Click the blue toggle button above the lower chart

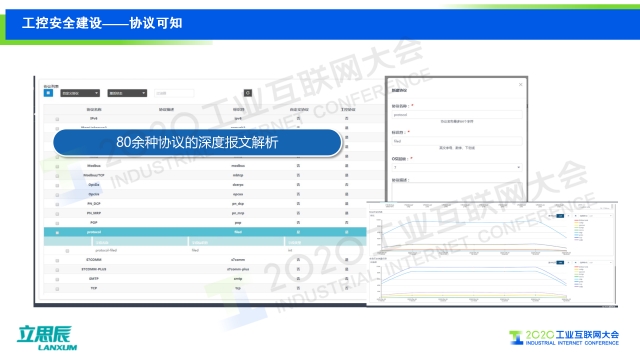tap(560, 262)
